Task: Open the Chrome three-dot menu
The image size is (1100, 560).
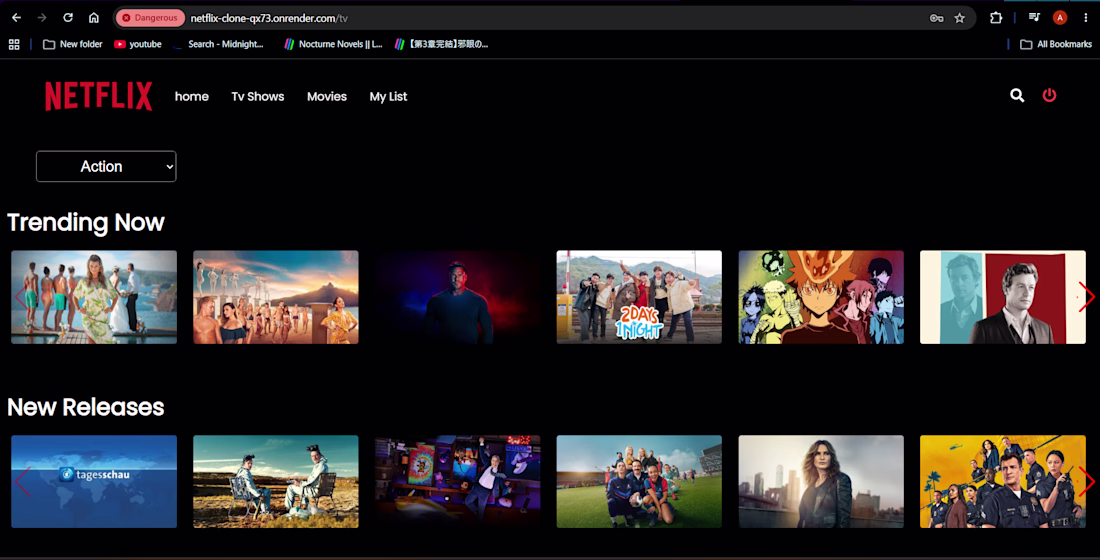Action: click(x=1085, y=18)
